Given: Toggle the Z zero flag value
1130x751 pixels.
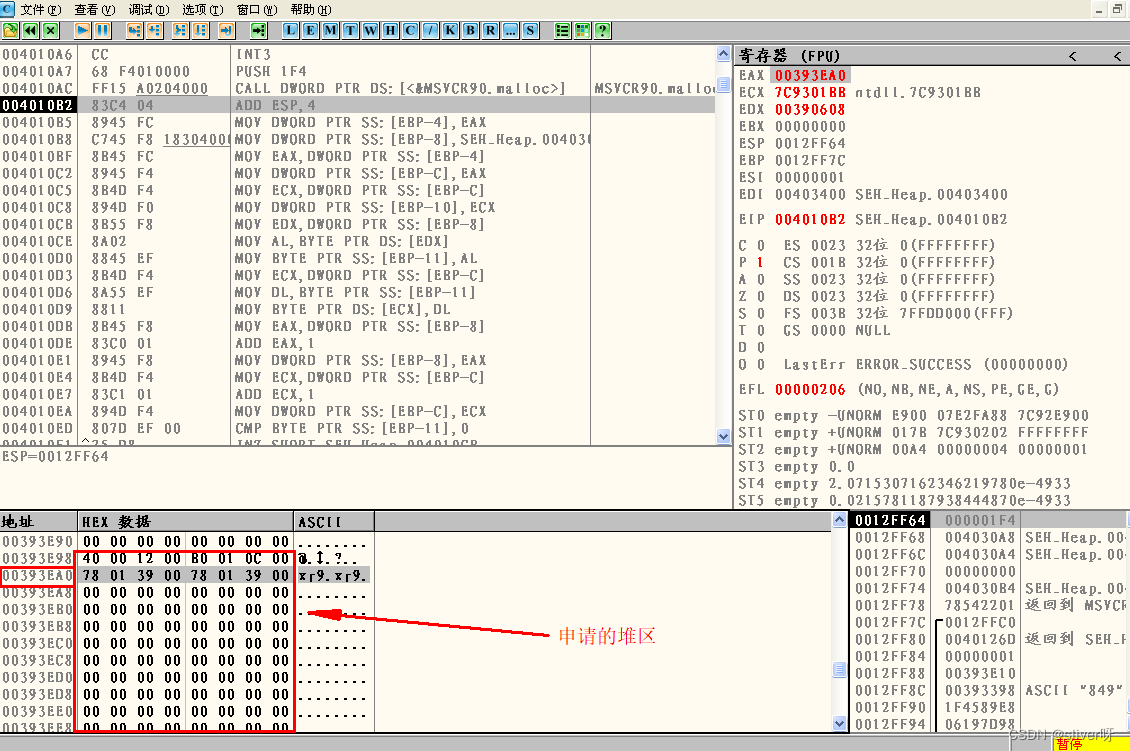Looking at the screenshot, I should 759,296.
